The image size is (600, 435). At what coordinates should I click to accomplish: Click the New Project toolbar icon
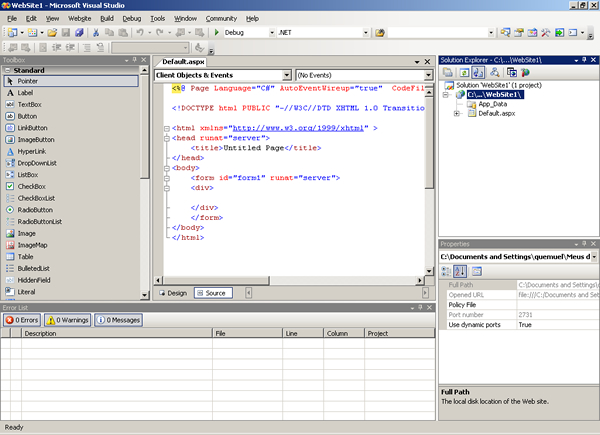click(12, 33)
